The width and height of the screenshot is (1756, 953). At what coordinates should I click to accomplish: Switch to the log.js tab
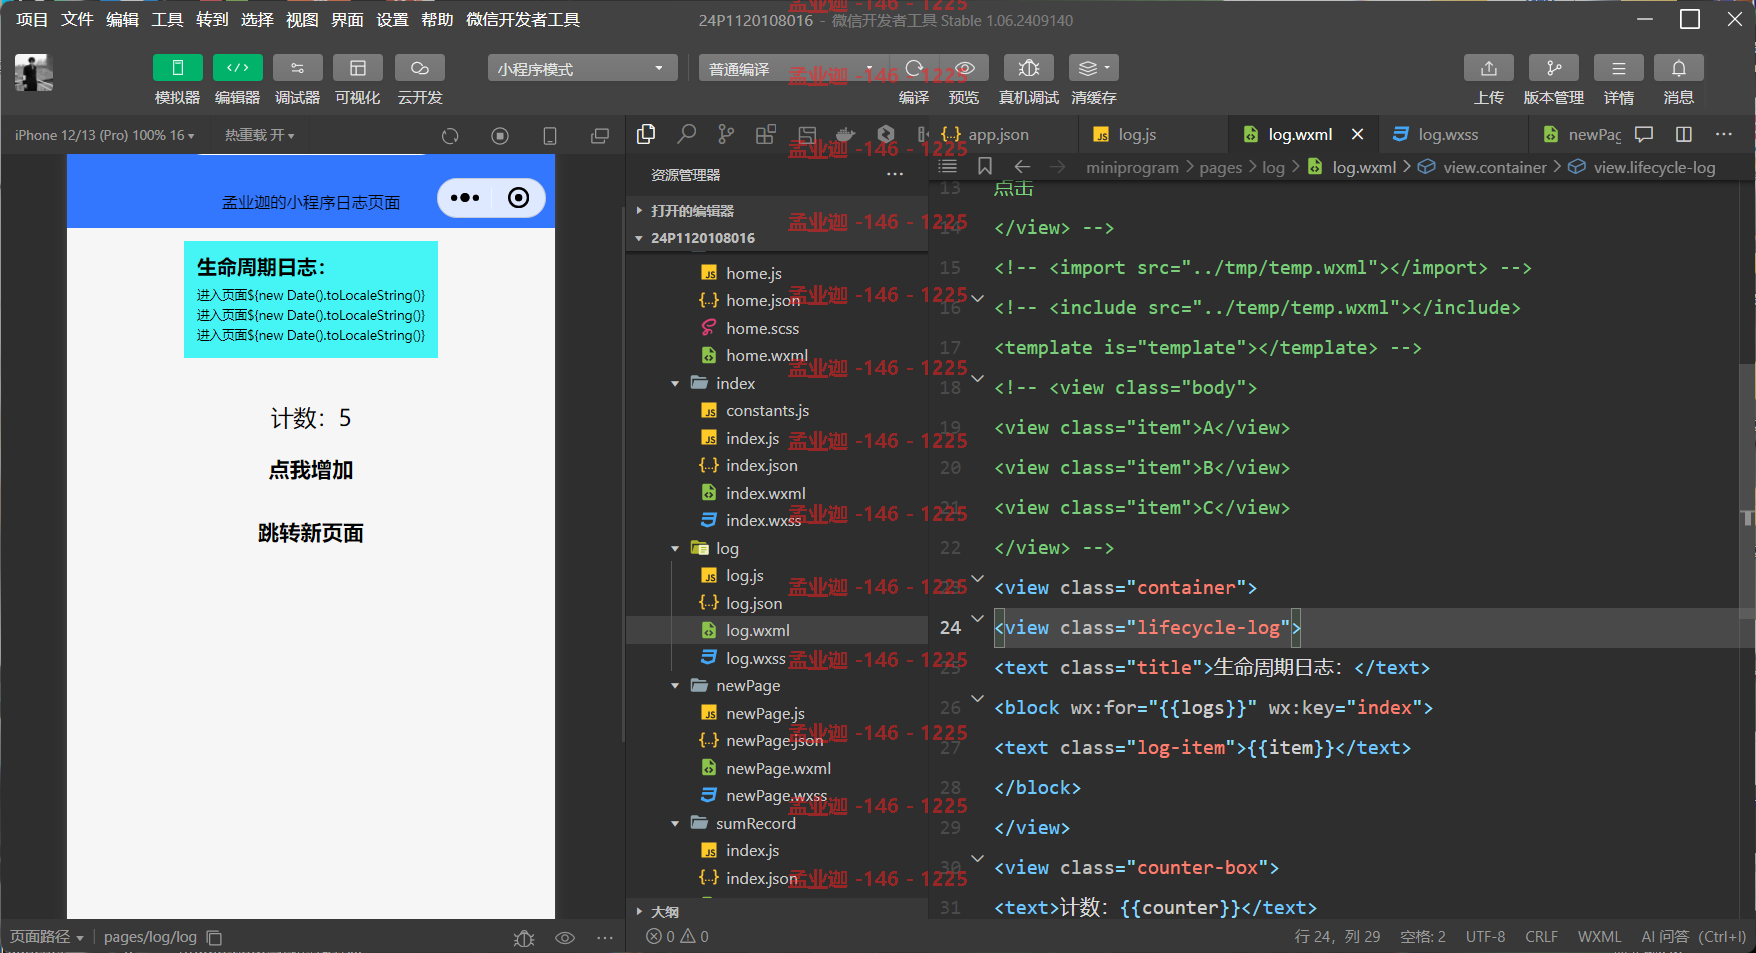(x=1137, y=134)
